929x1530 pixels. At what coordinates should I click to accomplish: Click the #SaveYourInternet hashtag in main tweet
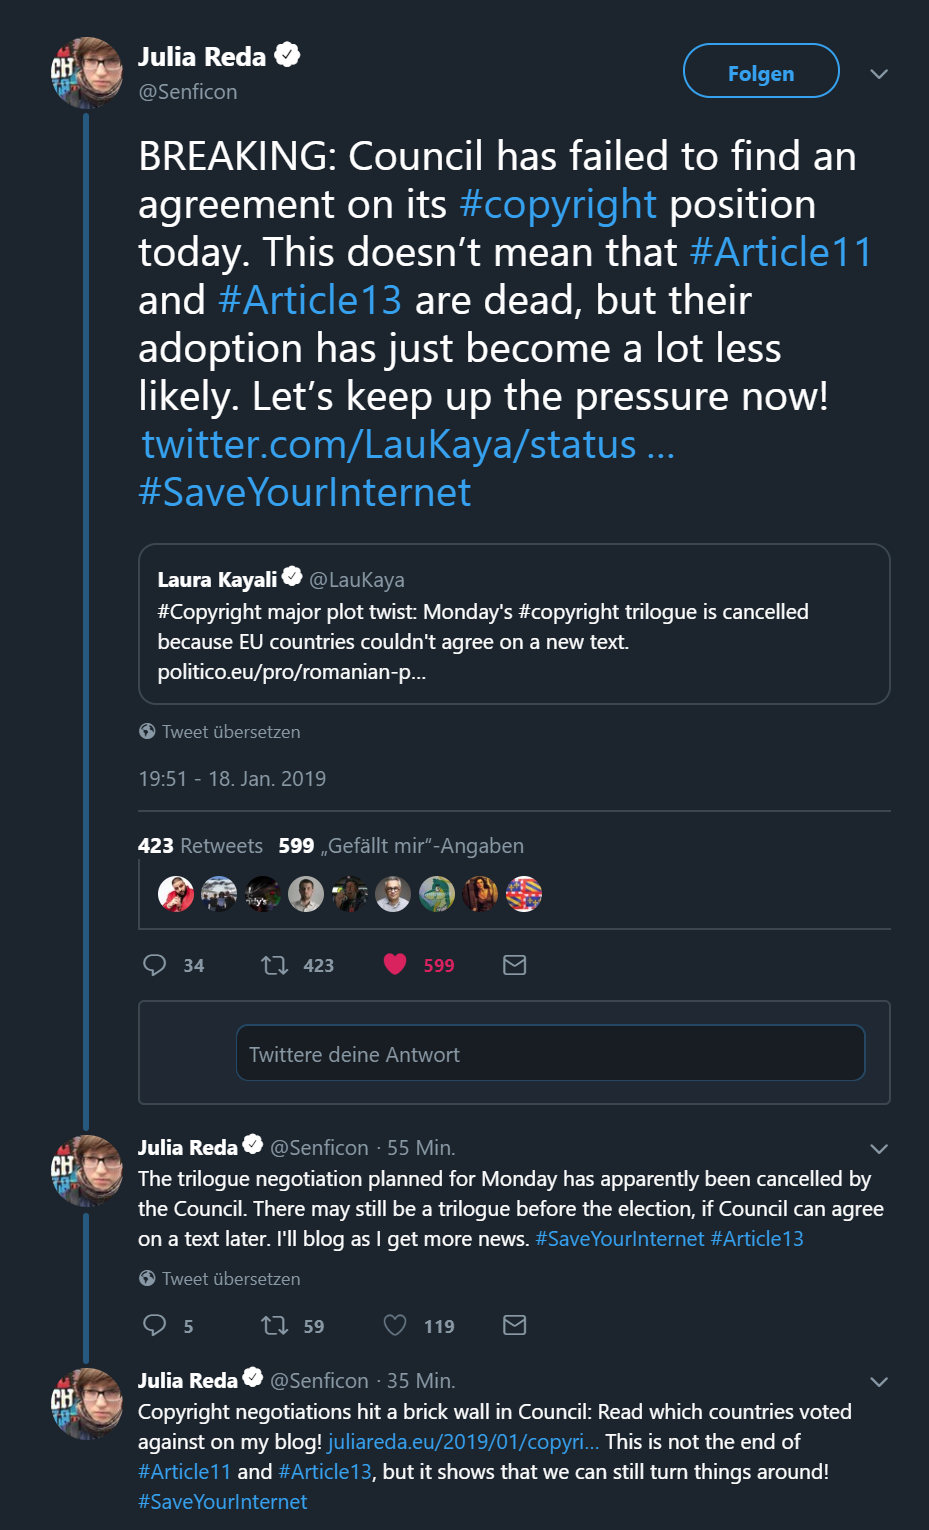coord(304,492)
